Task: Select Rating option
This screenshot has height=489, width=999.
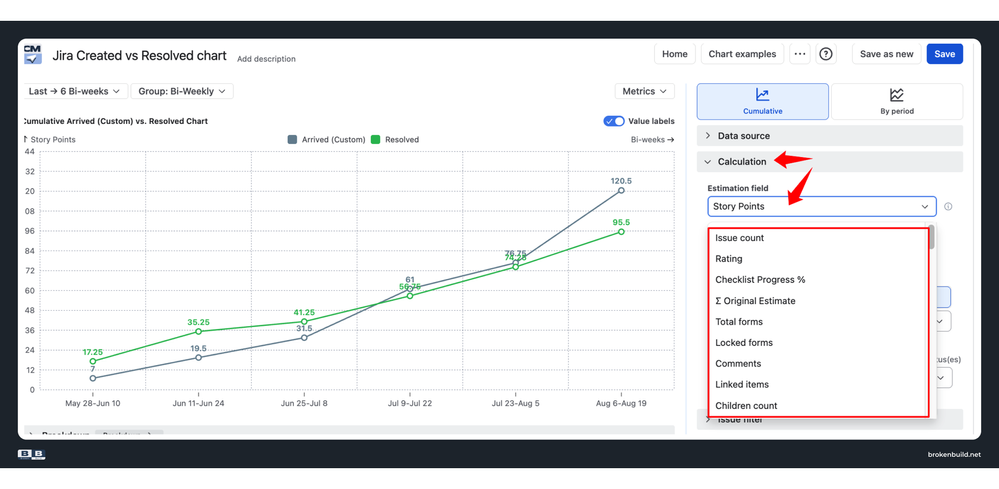Action: 817,259
